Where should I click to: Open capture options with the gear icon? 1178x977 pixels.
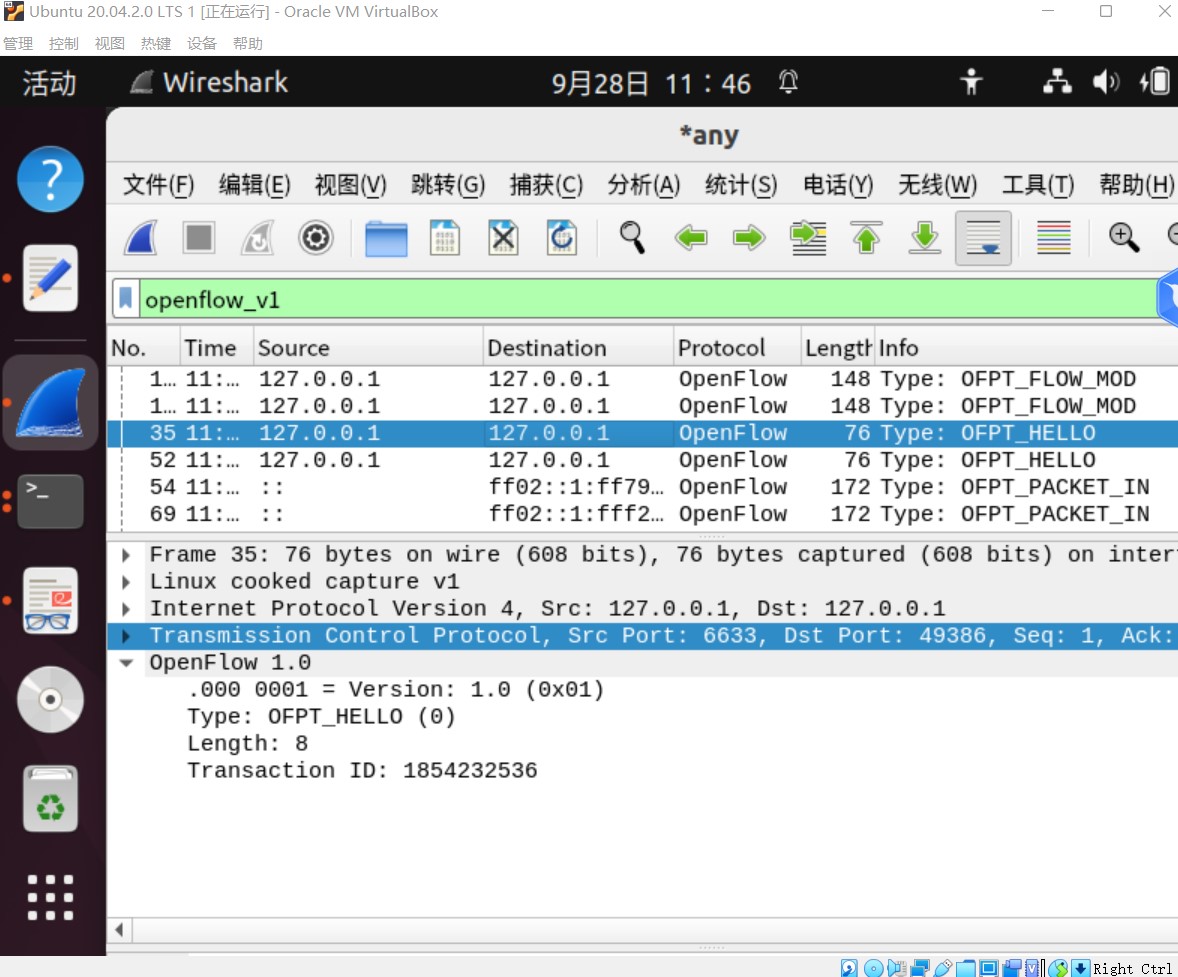(315, 238)
